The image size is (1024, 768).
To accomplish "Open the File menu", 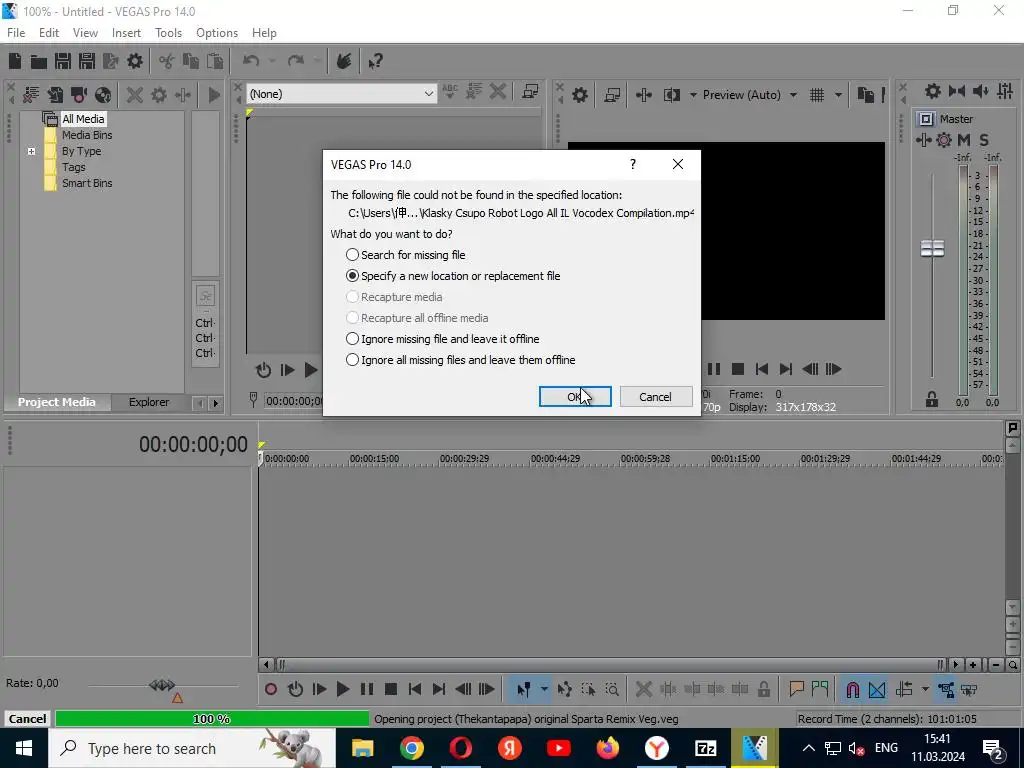I will click(16, 33).
